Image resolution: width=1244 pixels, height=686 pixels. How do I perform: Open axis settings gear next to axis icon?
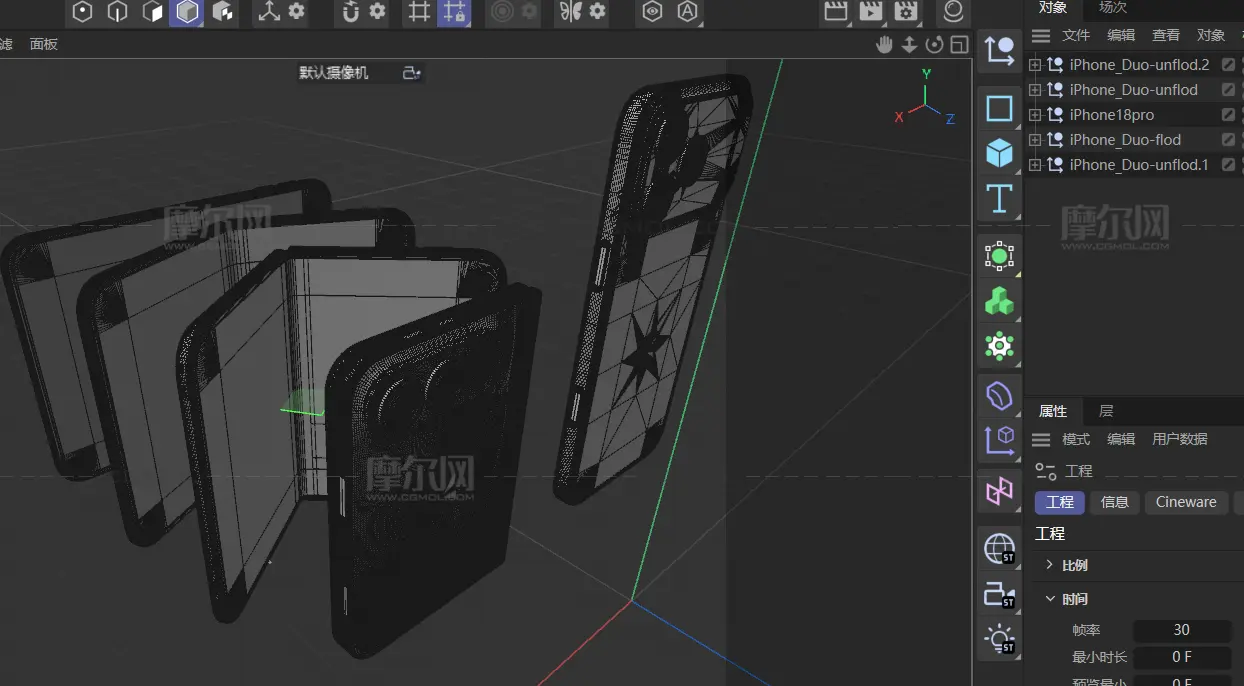point(296,11)
